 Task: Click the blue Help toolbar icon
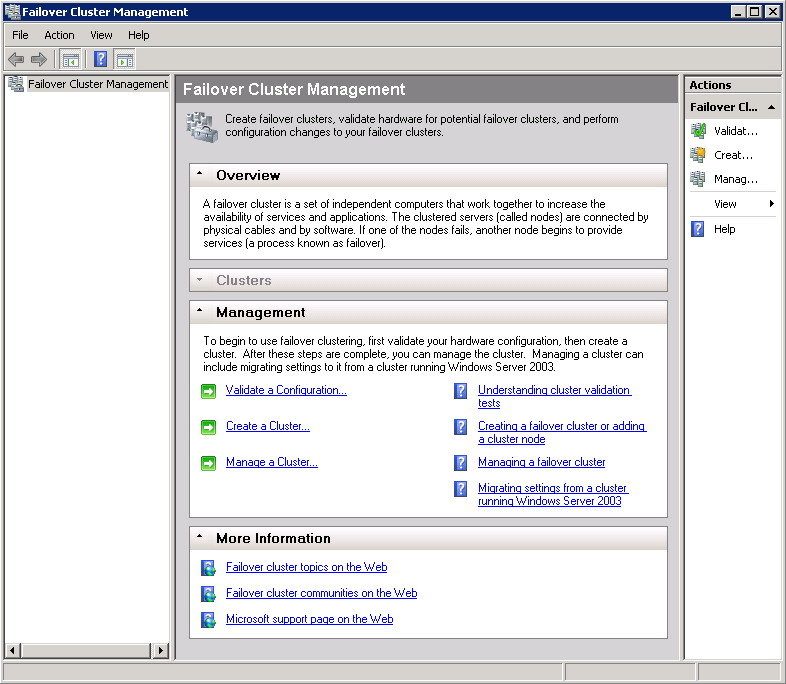100,60
